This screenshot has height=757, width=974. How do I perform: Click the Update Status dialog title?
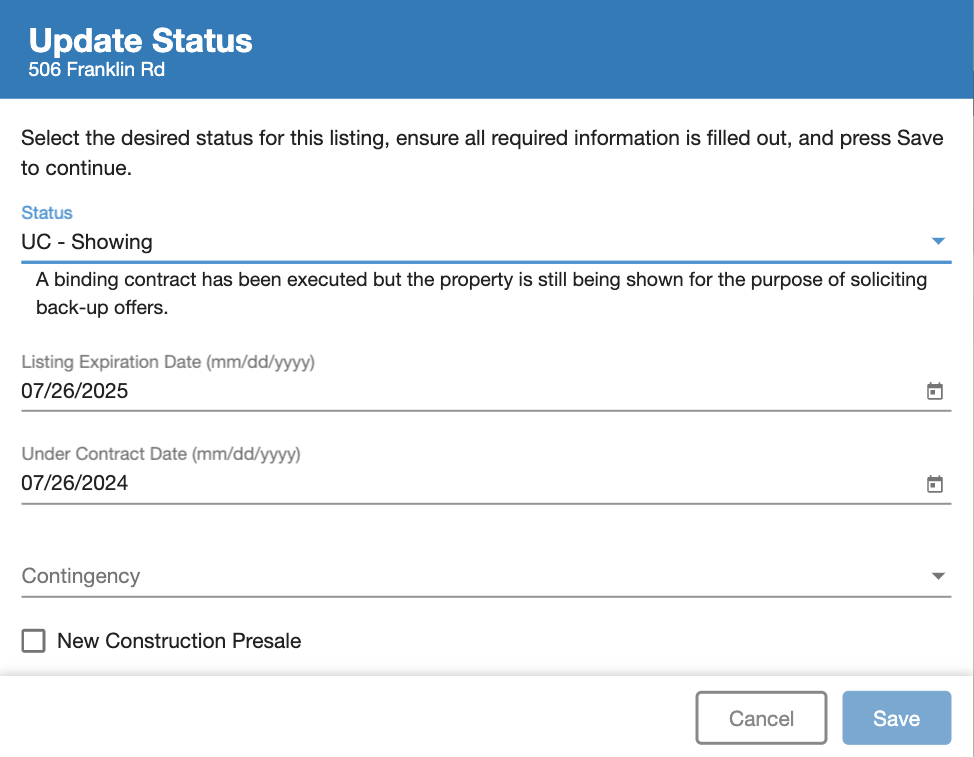(138, 41)
